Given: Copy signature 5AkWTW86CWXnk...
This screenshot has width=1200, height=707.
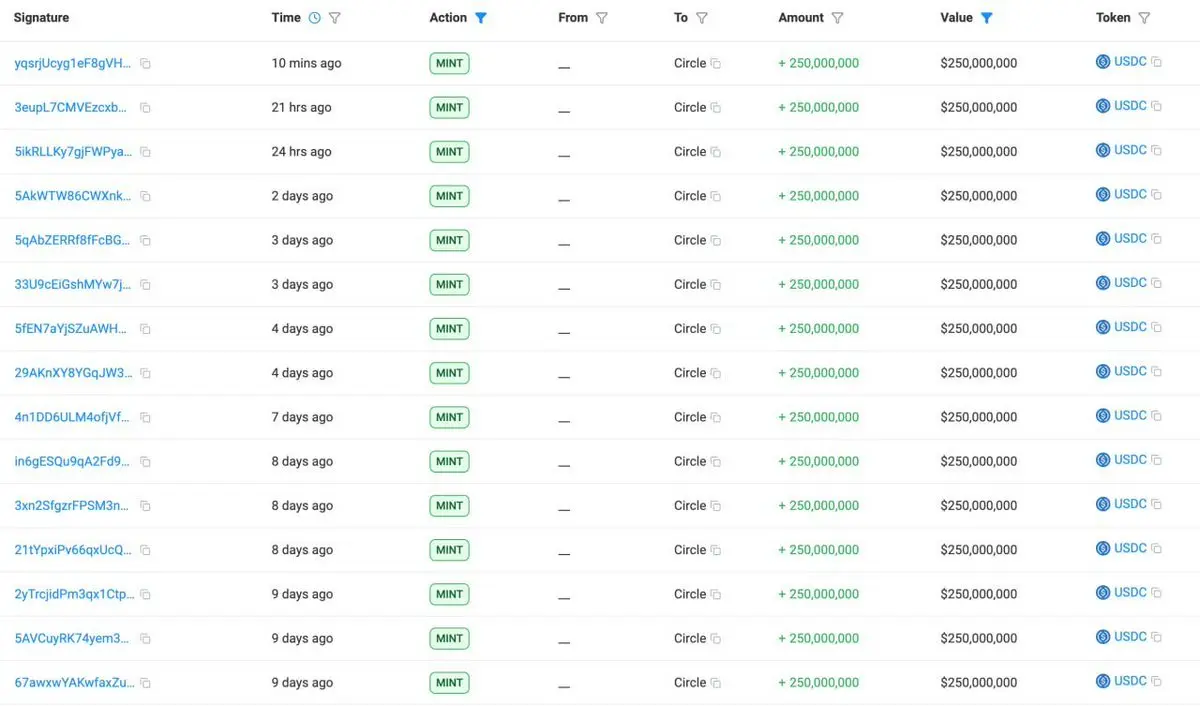Looking at the screenshot, I should coord(145,197).
